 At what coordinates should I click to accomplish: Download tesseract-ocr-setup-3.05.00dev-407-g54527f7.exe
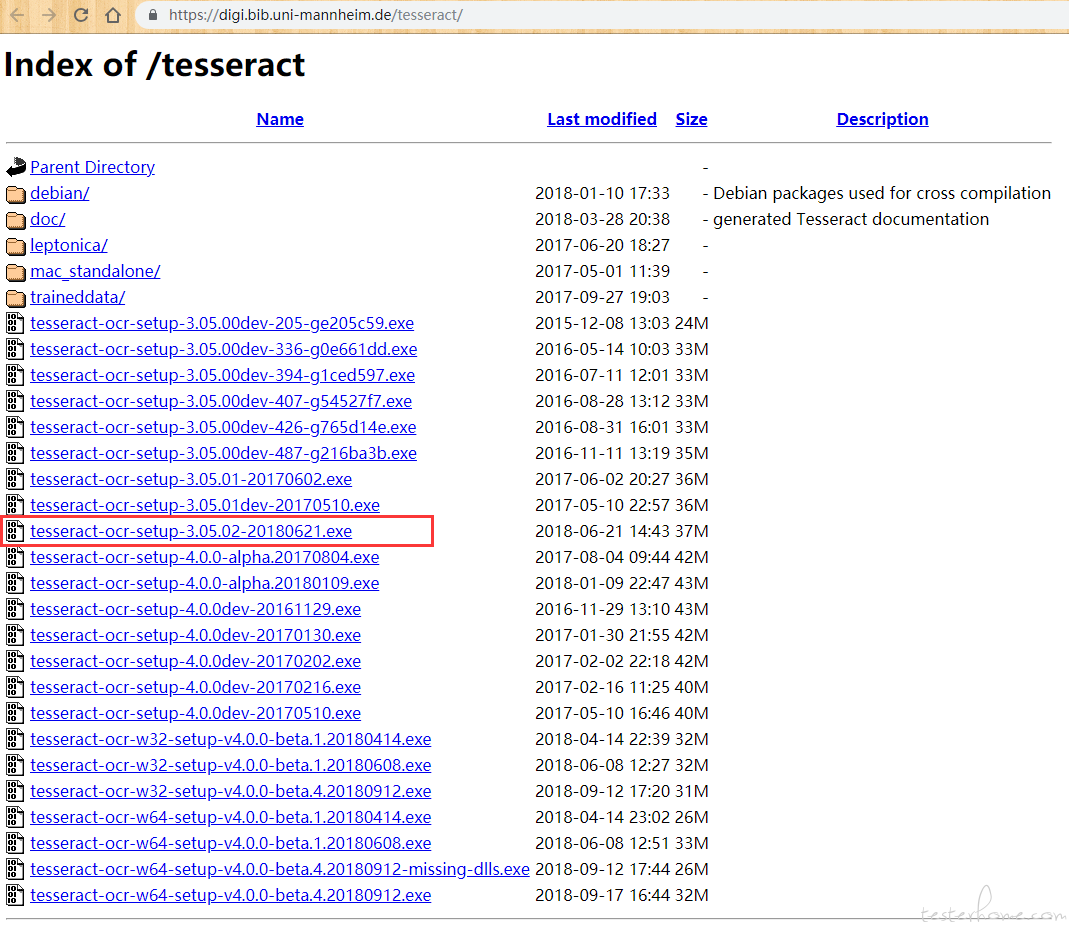click(221, 401)
